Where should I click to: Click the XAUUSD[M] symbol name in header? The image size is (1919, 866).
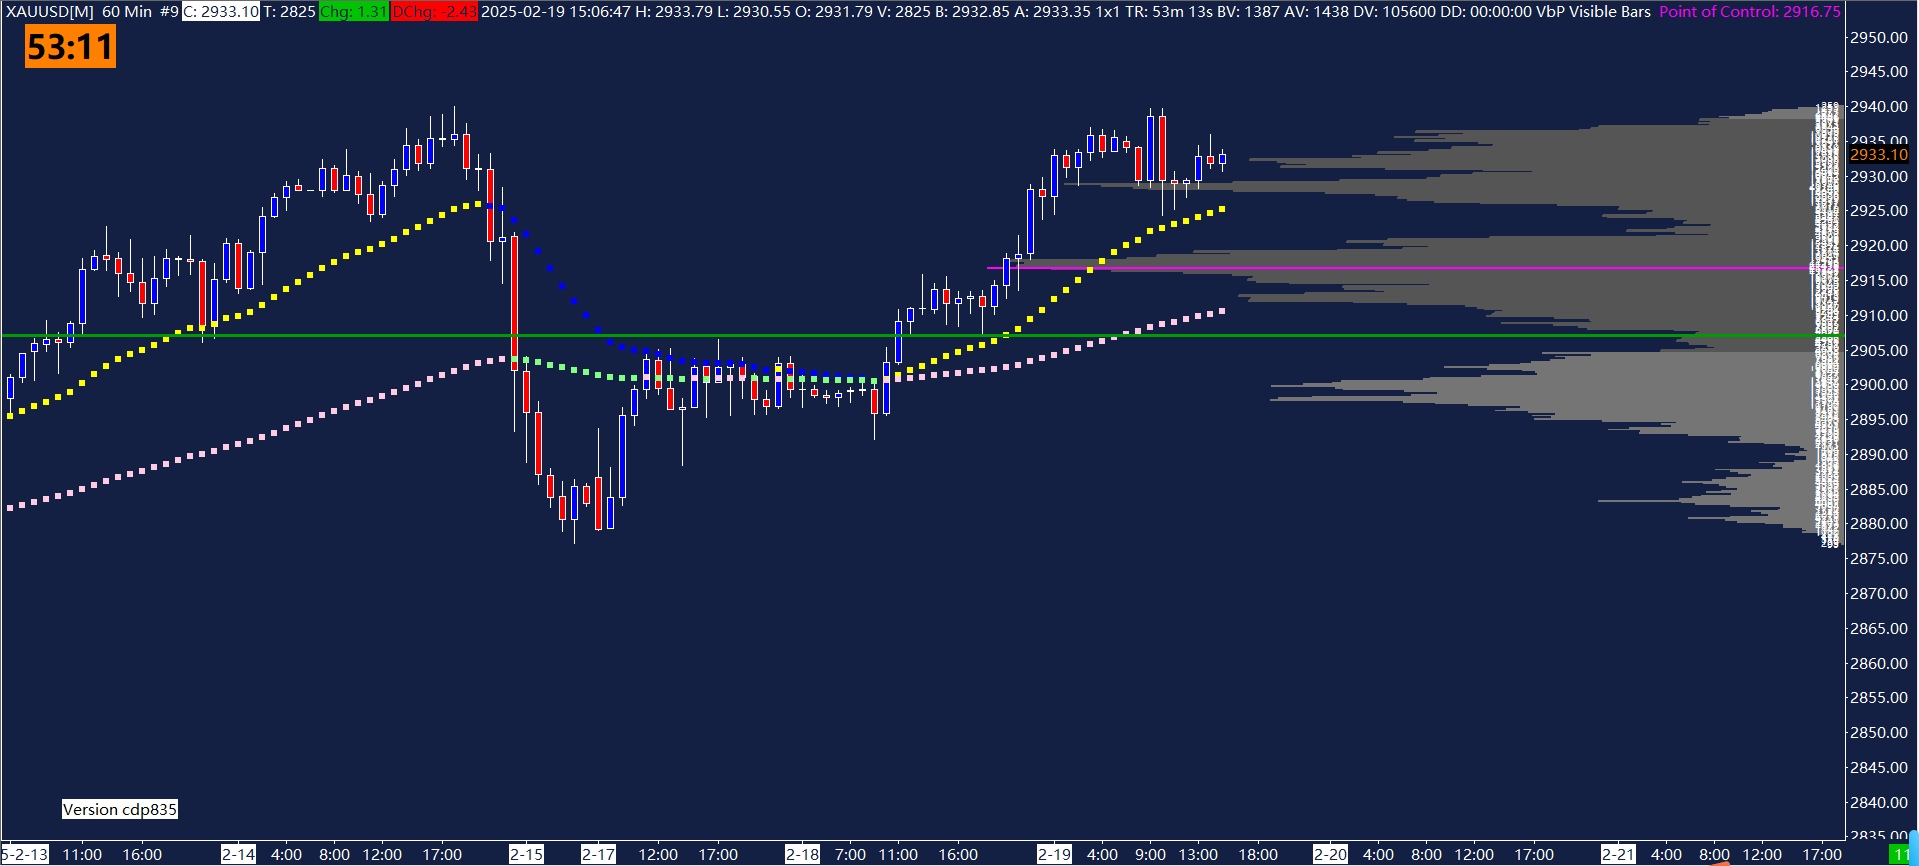tap(50, 12)
